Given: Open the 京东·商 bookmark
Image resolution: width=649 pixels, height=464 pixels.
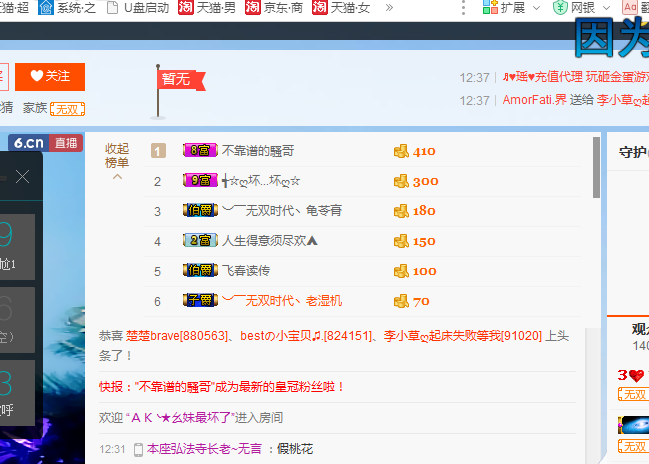Looking at the screenshot, I should click(274, 7).
